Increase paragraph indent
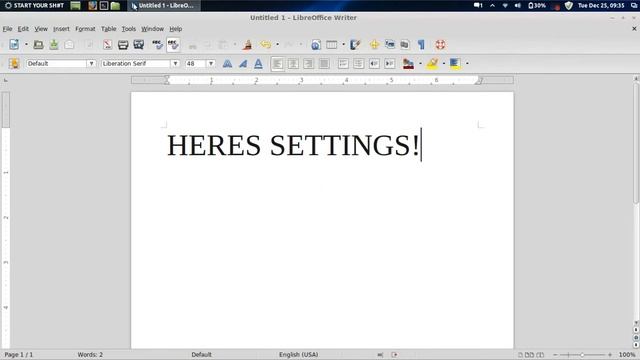 390,64
